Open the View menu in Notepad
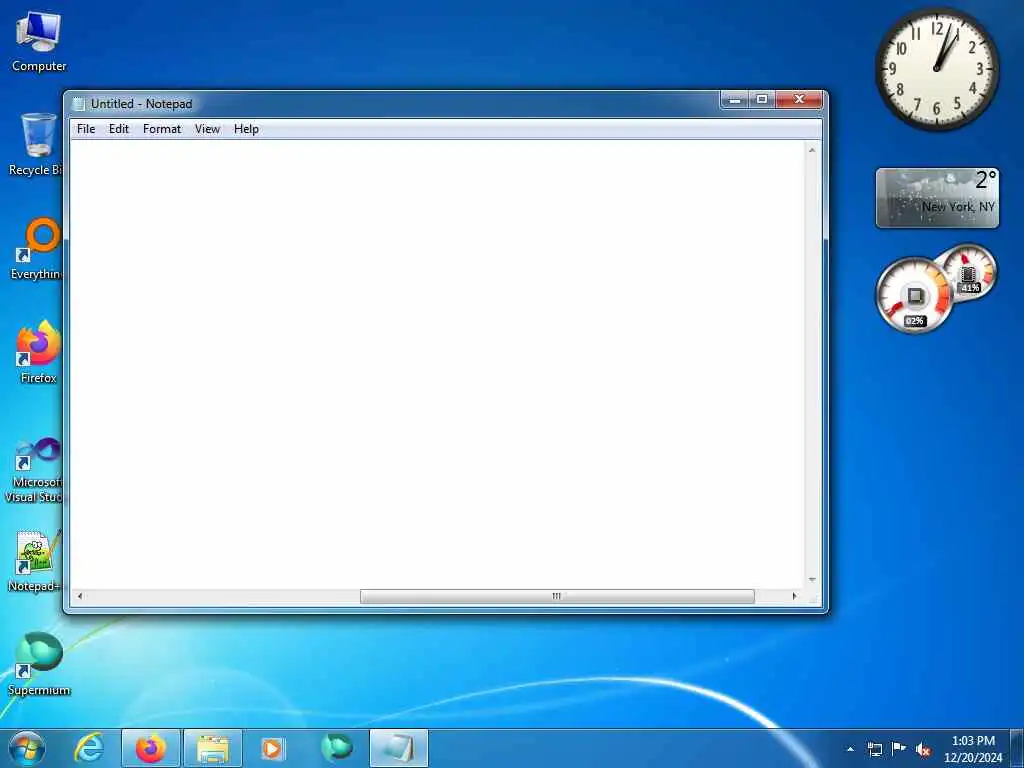This screenshot has width=1024, height=768. 207,129
